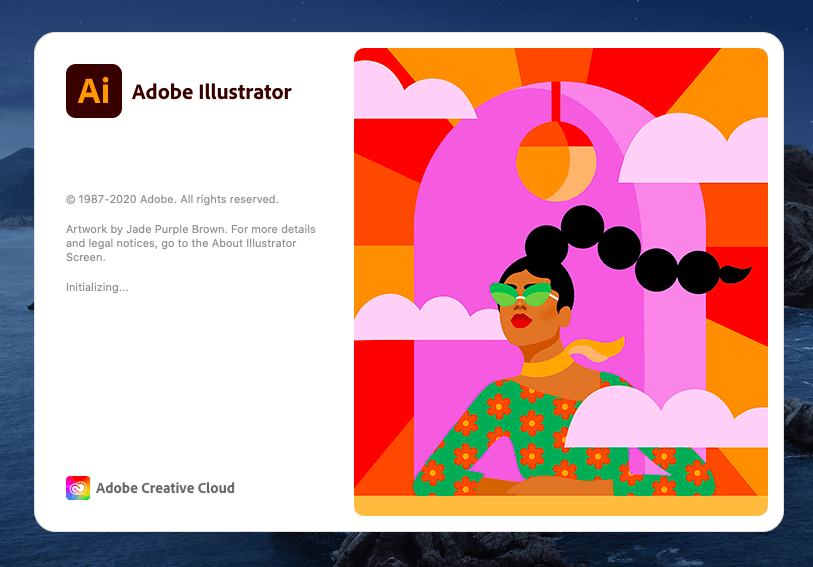
Task: Click the 1987-2020 Adobe copyright line
Action: [172, 199]
